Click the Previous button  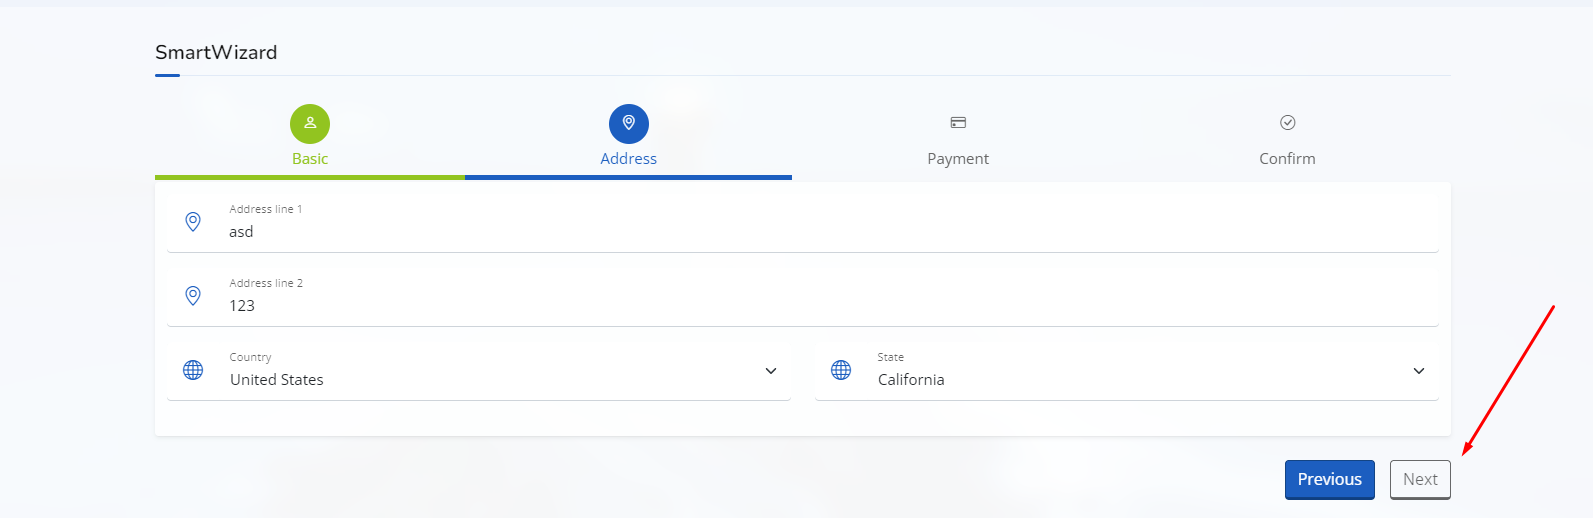click(x=1330, y=480)
